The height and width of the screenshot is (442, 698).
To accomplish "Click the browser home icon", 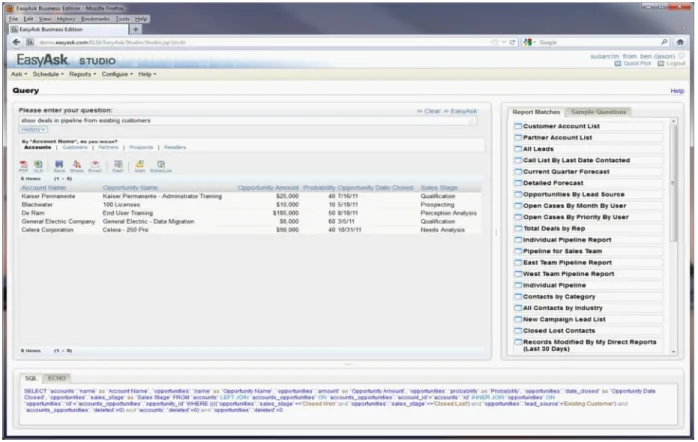I will click(680, 42).
